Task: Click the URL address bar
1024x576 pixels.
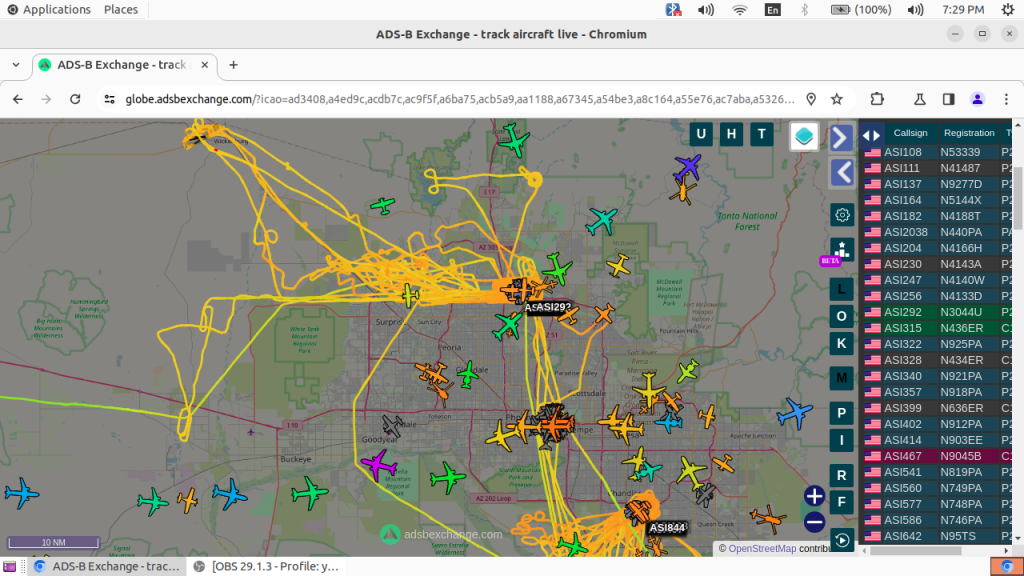Action: click(x=460, y=99)
